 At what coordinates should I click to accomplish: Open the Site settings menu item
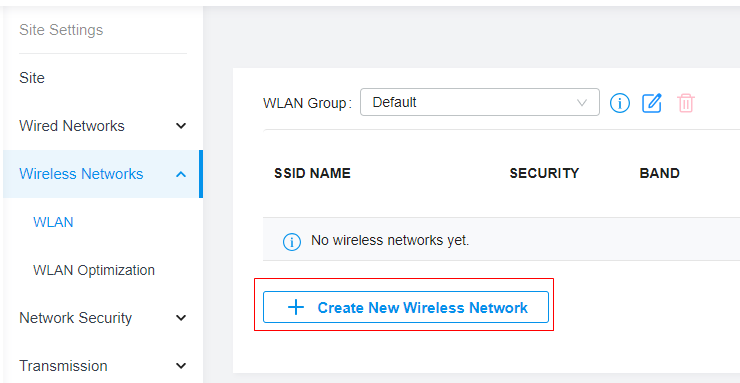coord(32,78)
